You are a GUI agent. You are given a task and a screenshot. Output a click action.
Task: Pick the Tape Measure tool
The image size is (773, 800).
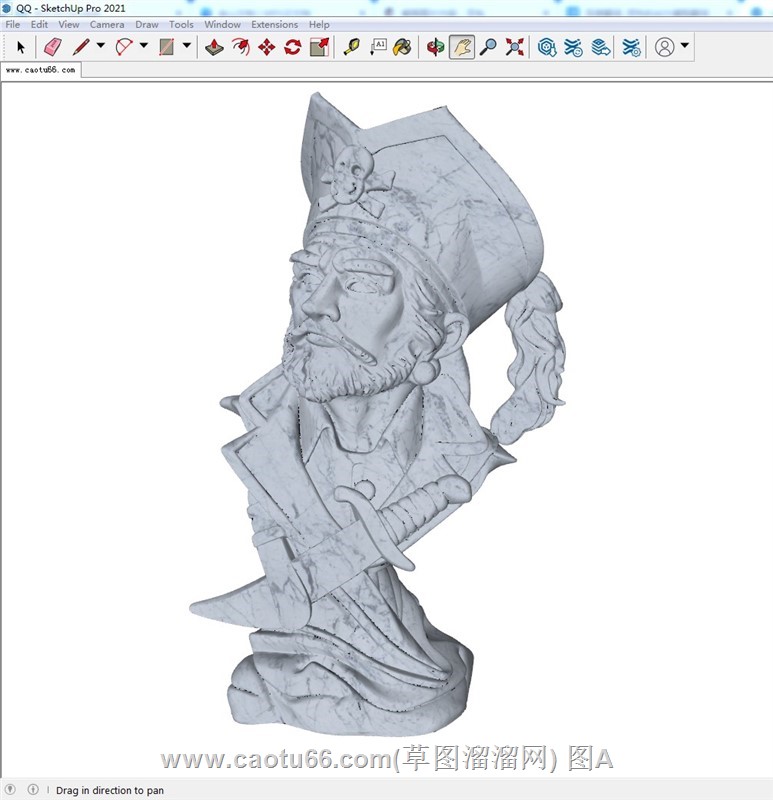(x=352, y=47)
